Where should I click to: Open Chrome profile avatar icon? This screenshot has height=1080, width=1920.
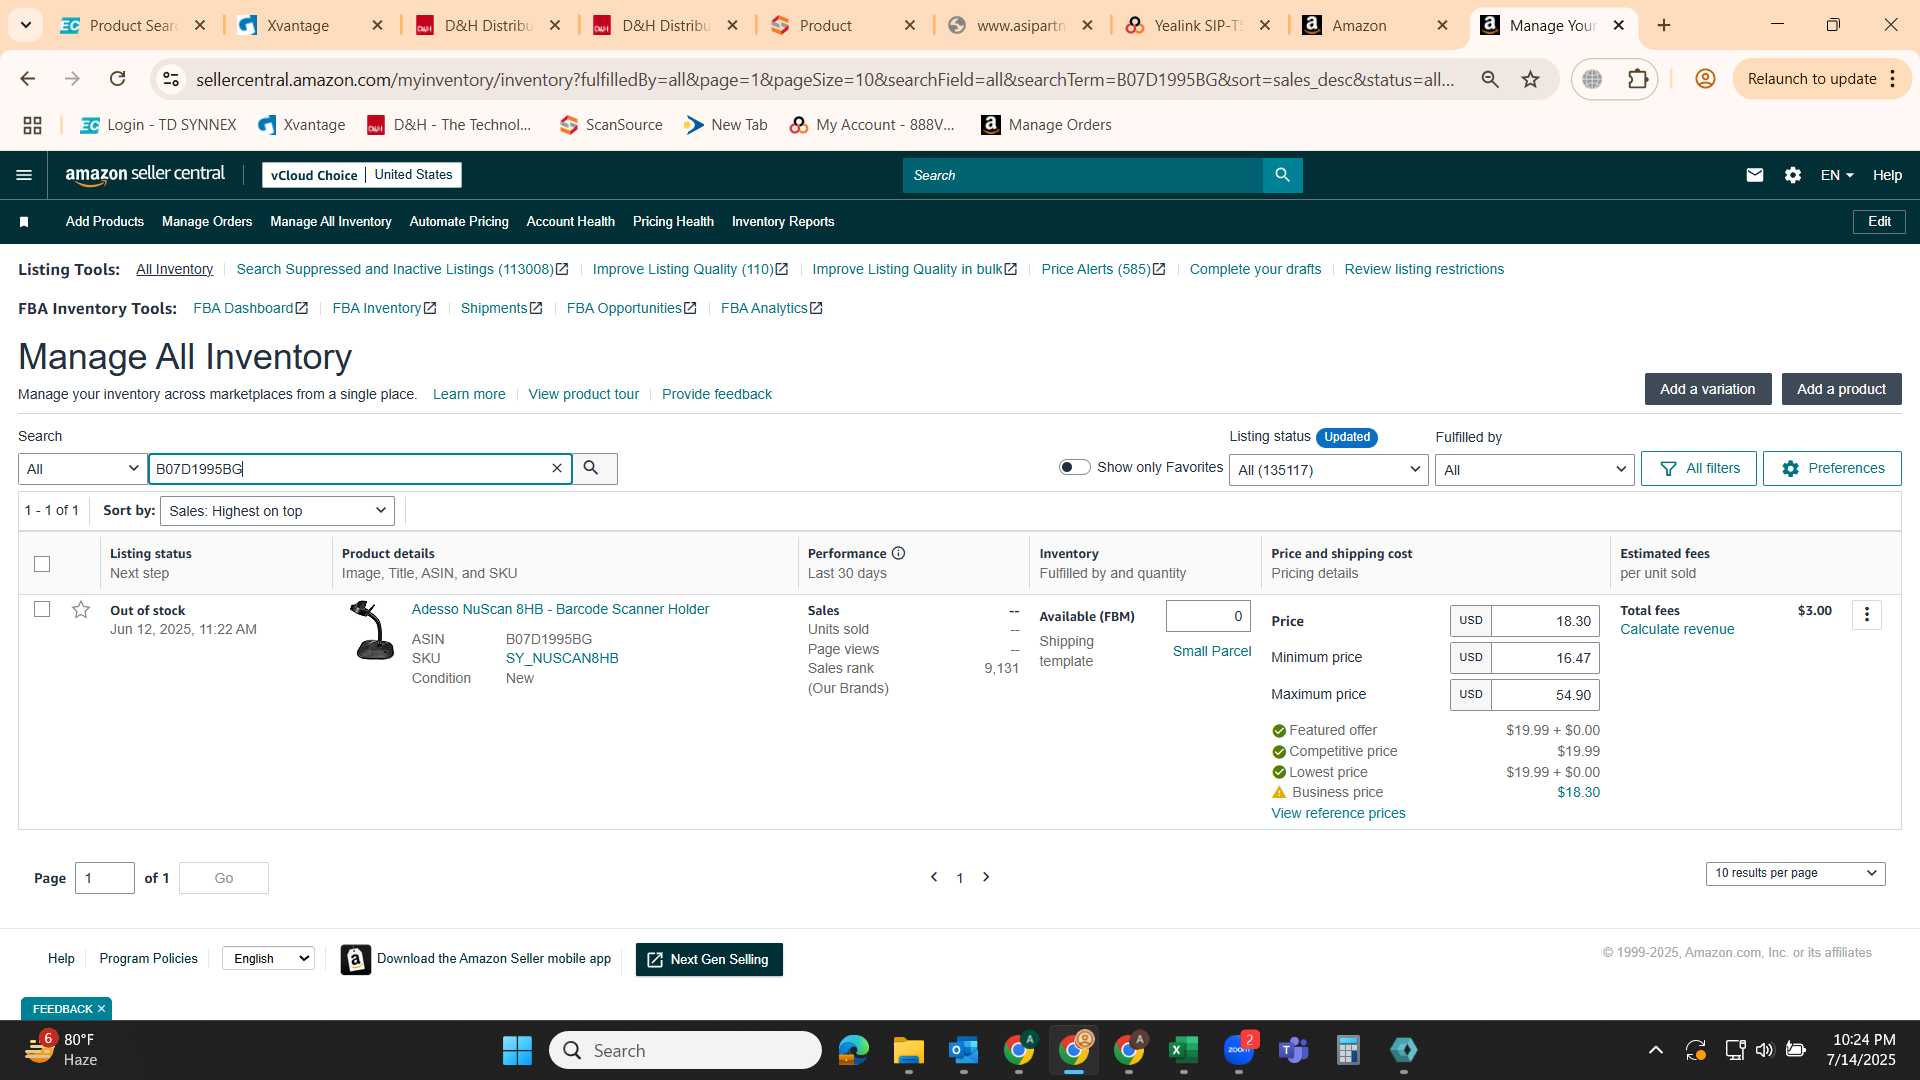(1705, 79)
